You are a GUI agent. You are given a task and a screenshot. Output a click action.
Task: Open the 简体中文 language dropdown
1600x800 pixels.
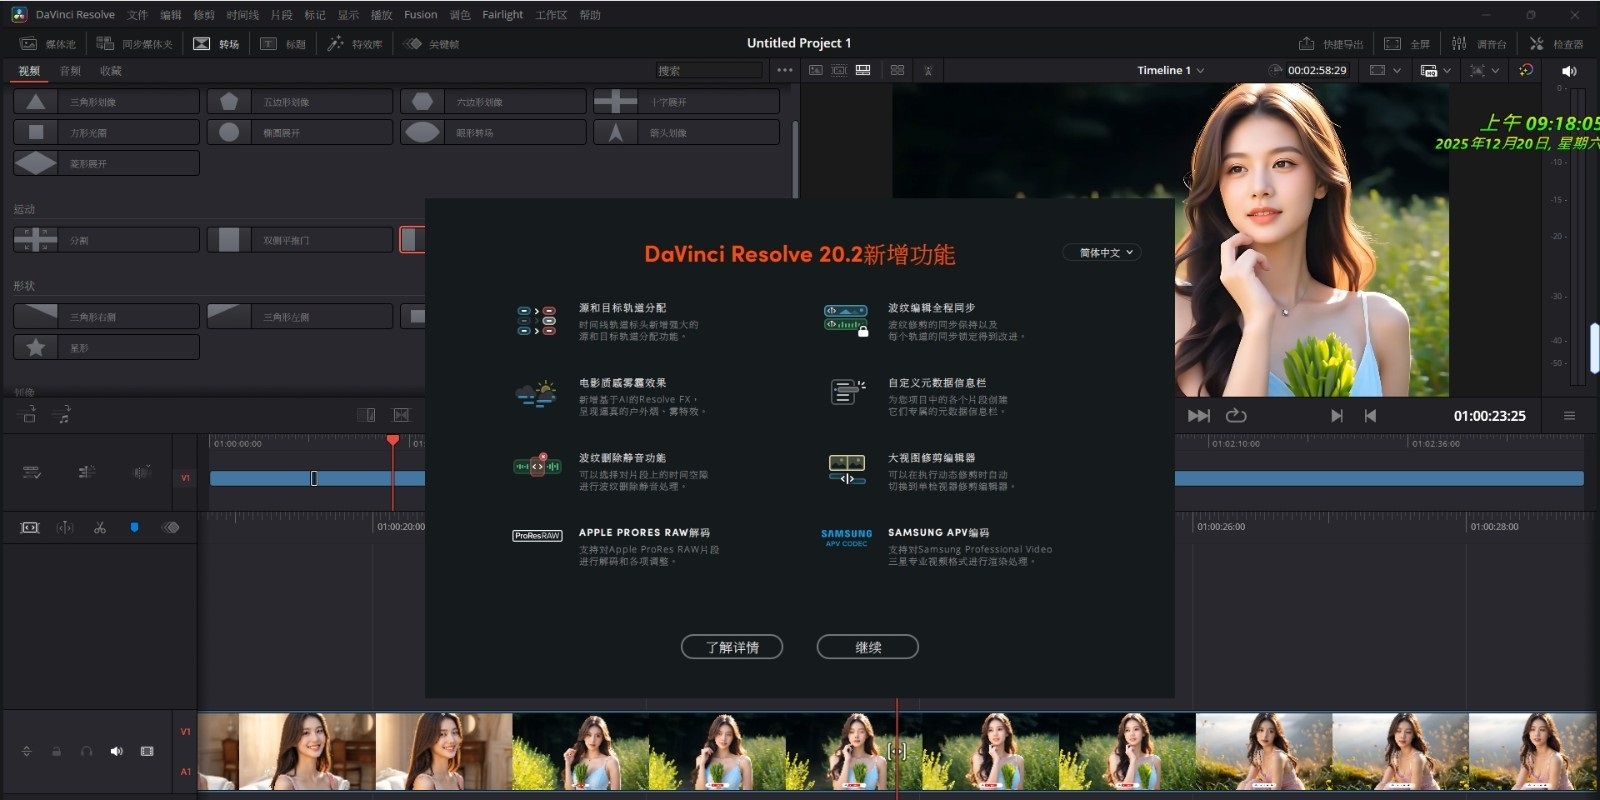point(1102,253)
